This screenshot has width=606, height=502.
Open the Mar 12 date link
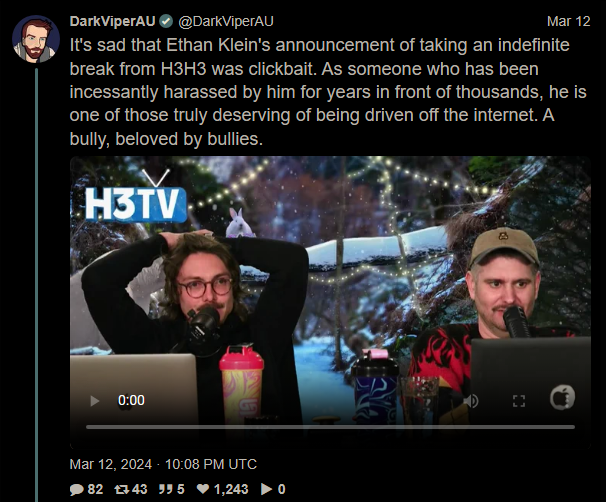point(569,21)
